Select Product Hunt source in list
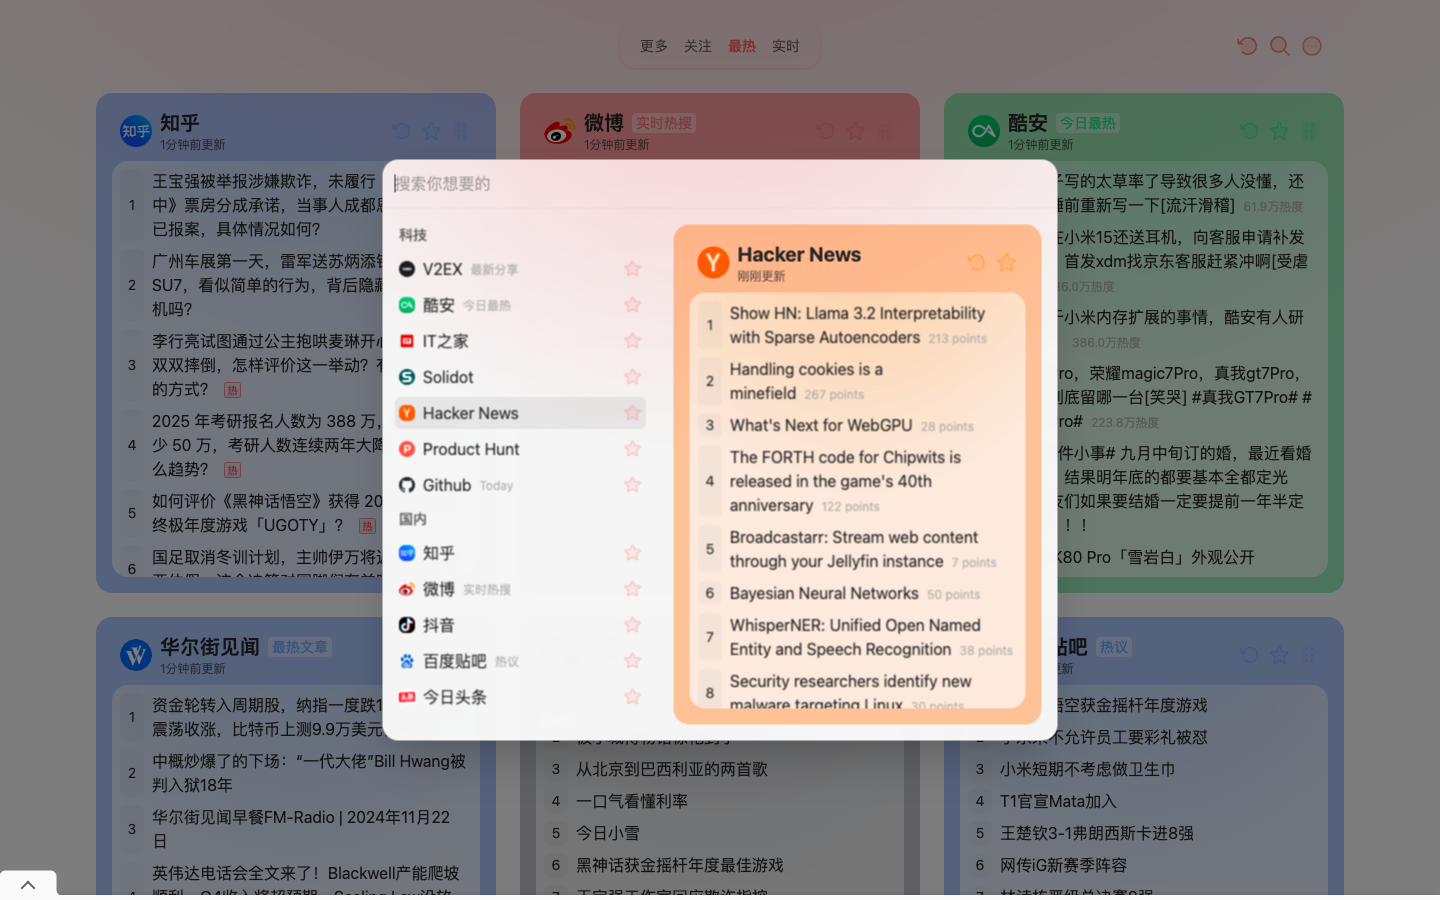The height and width of the screenshot is (900, 1440). click(x=520, y=449)
